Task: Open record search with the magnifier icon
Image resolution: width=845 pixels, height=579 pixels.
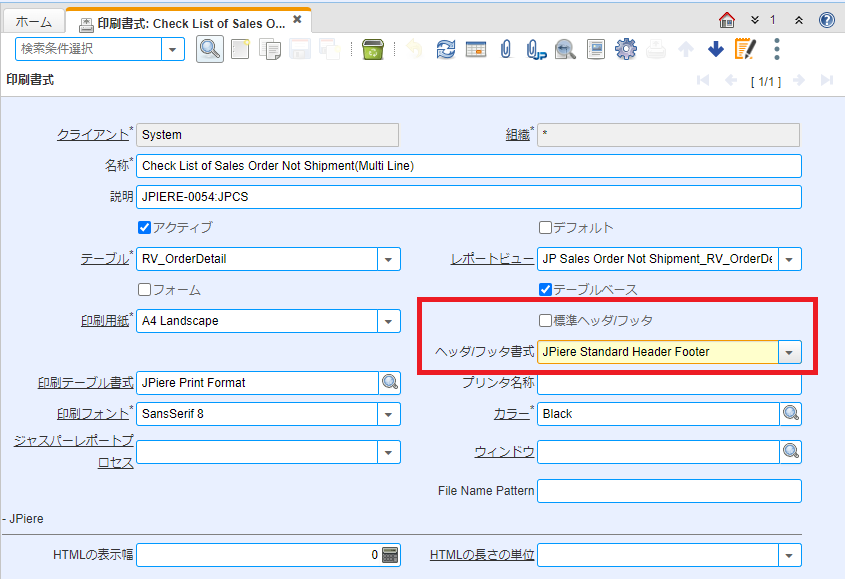Action: [210, 48]
